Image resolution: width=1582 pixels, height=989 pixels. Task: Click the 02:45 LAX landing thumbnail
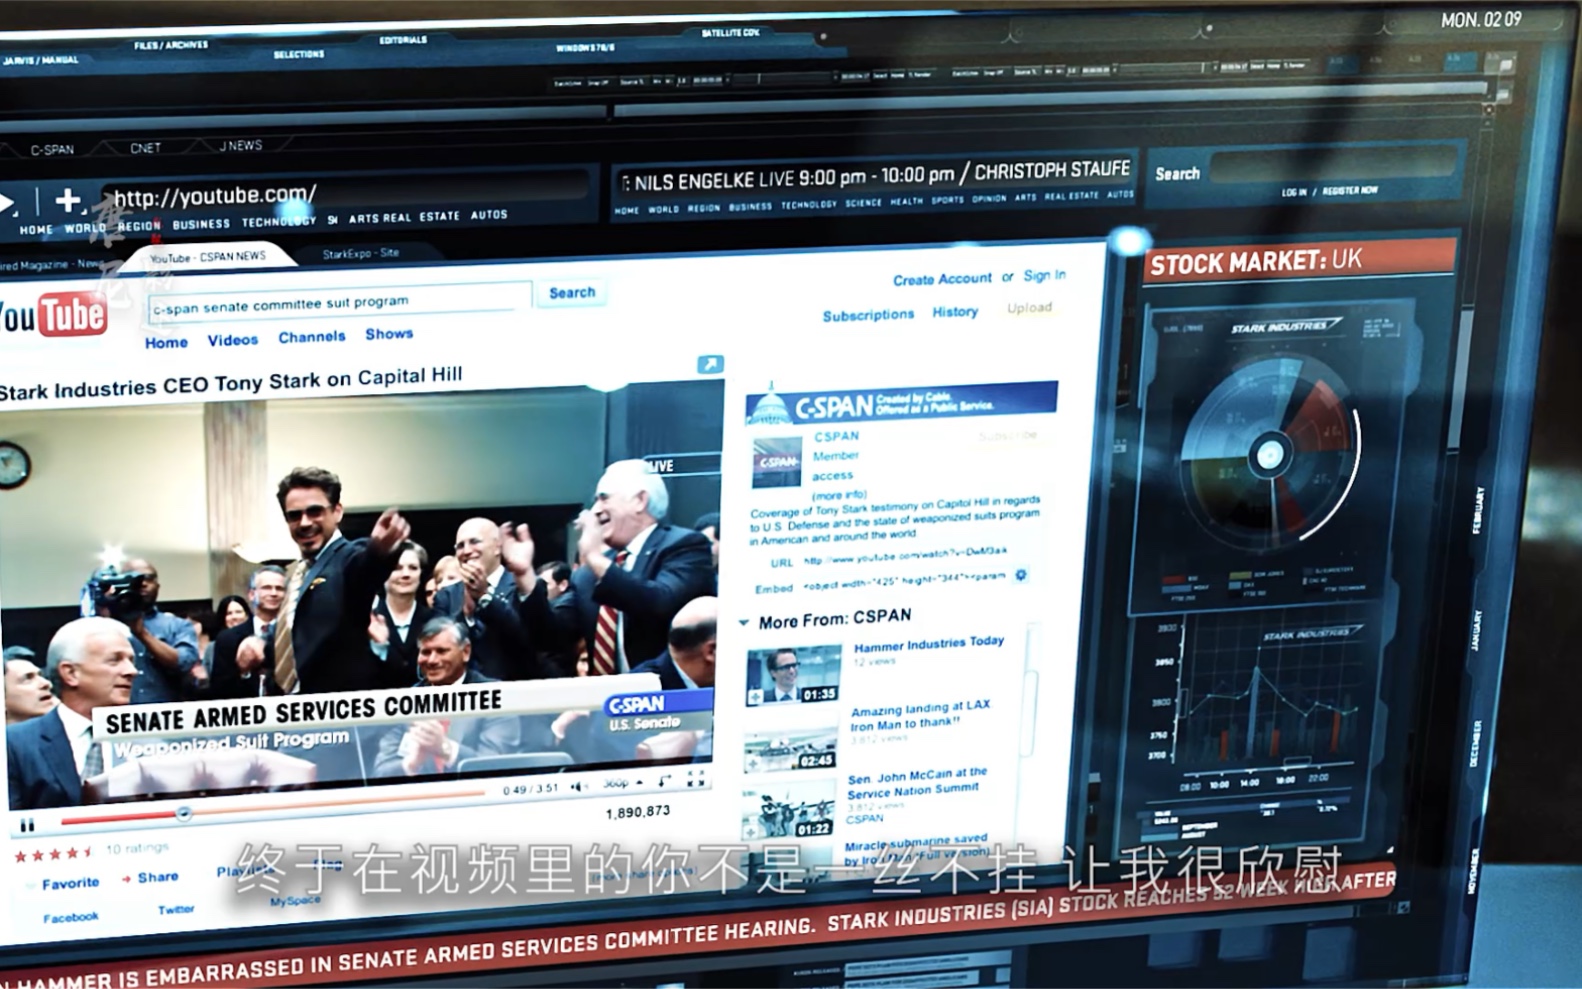[790, 748]
